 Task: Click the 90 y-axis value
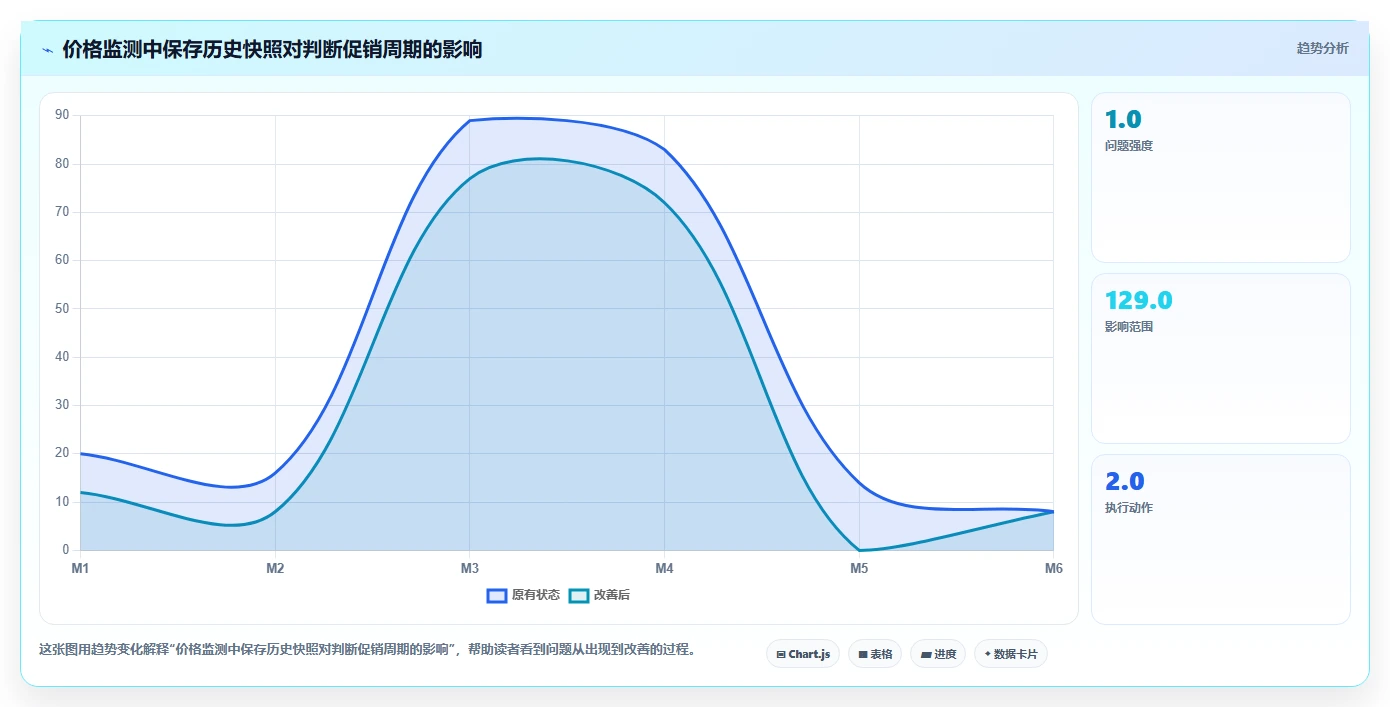[62, 116]
